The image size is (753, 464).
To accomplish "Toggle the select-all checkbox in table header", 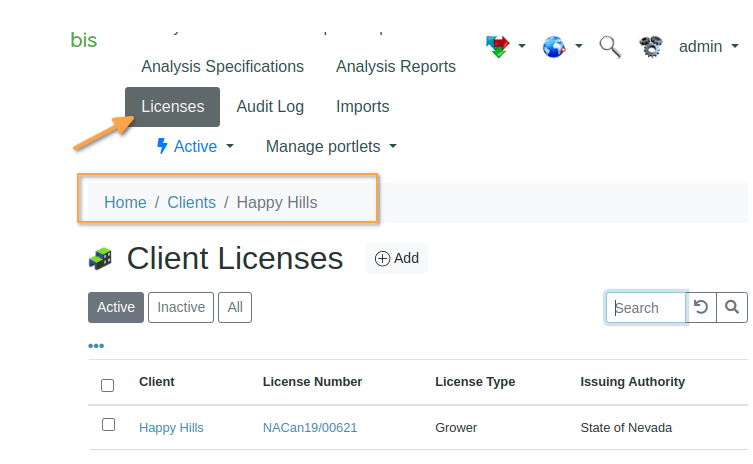I will tap(108, 385).
